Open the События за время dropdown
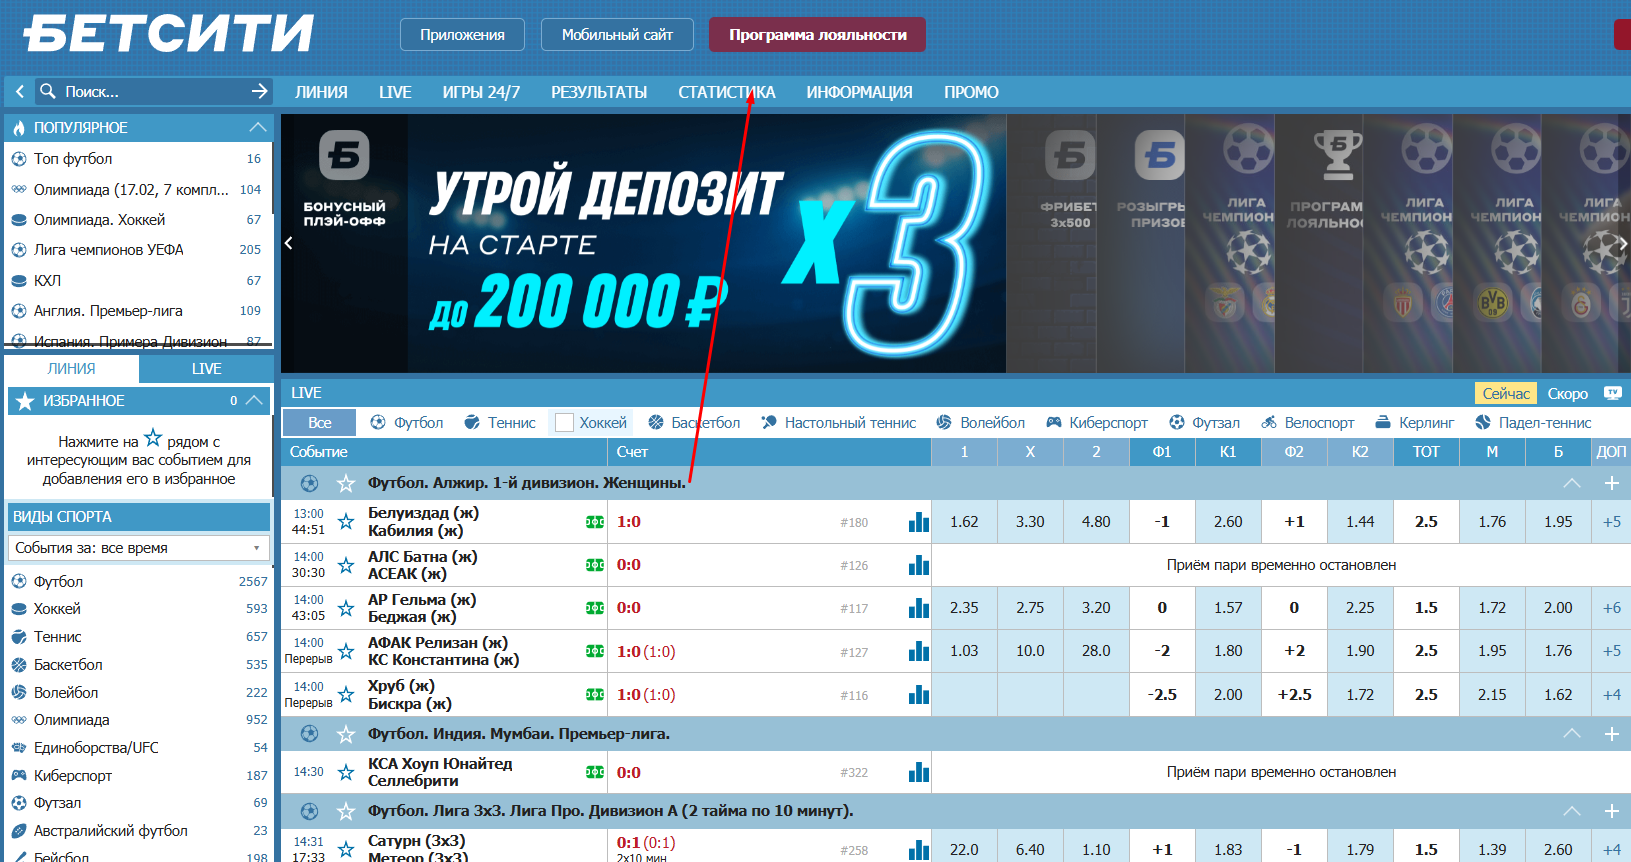 [x=138, y=548]
